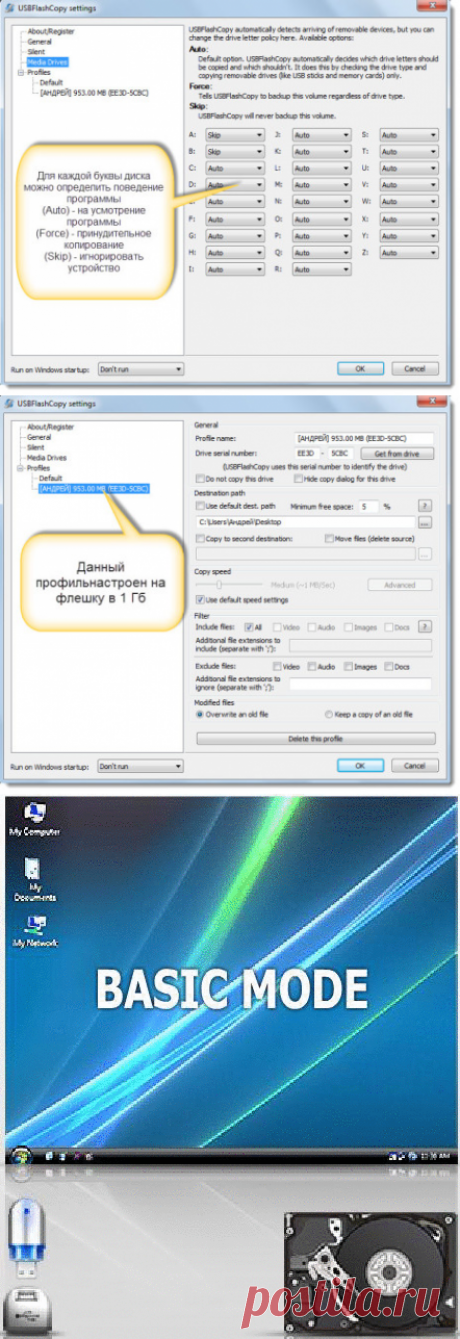
Task: Enable Use default dest. path checkbox
Action: click(201, 506)
